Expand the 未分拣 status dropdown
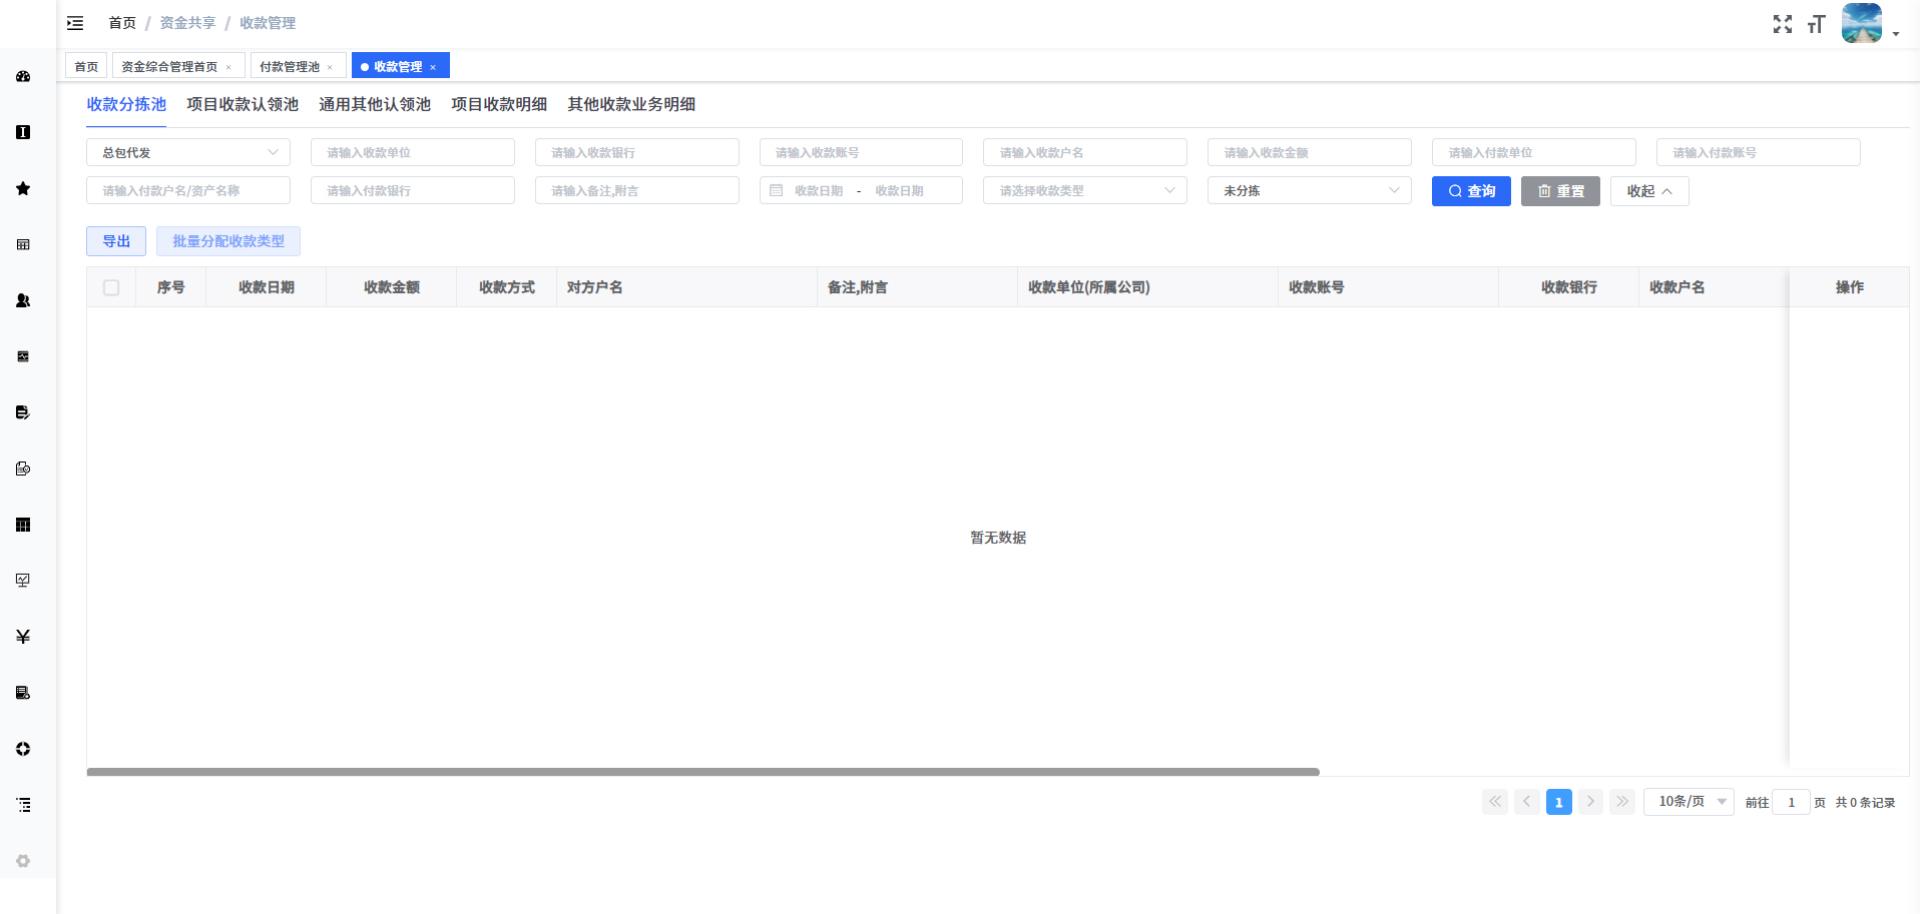Screen dimensions: 1920x914 pyautogui.click(x=1309, y=191)
